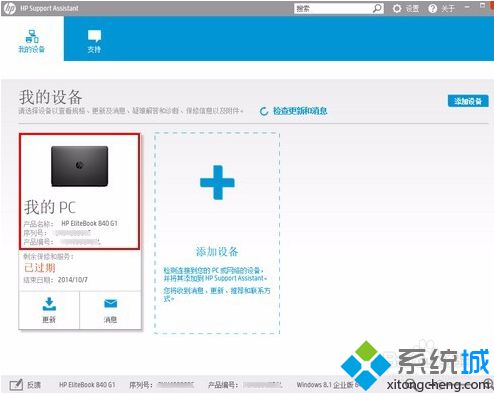The height and width of the screenshot is (395, 494).
Task: Click the 反馈 feedback icon in status bar
Action: tap(16, 385)
